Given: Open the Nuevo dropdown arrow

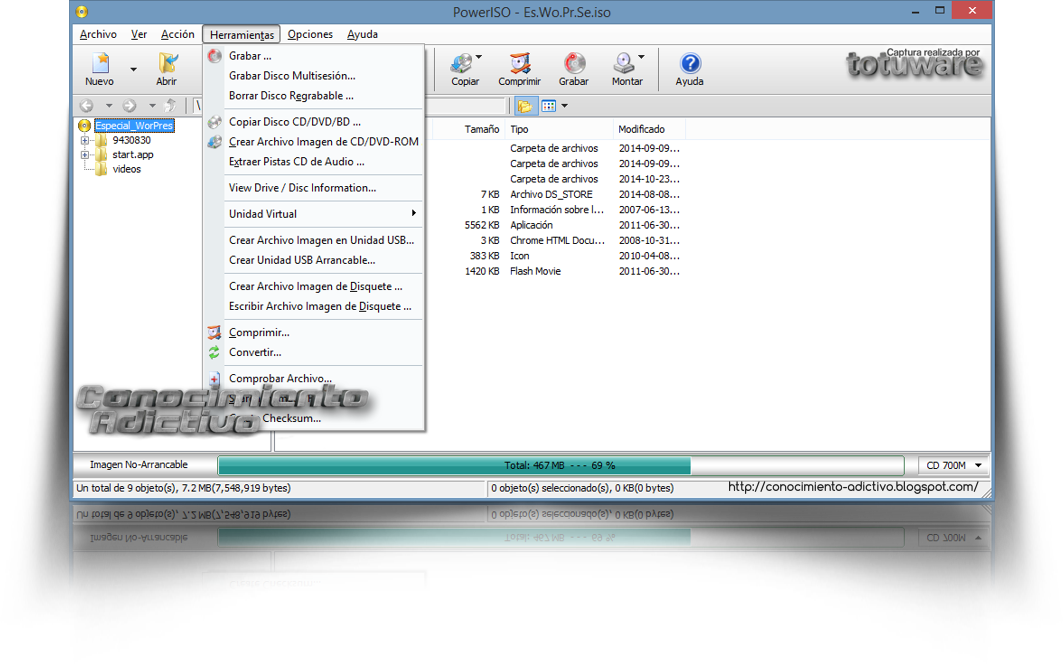Looking at the screenshot, I should pos(134,69).
